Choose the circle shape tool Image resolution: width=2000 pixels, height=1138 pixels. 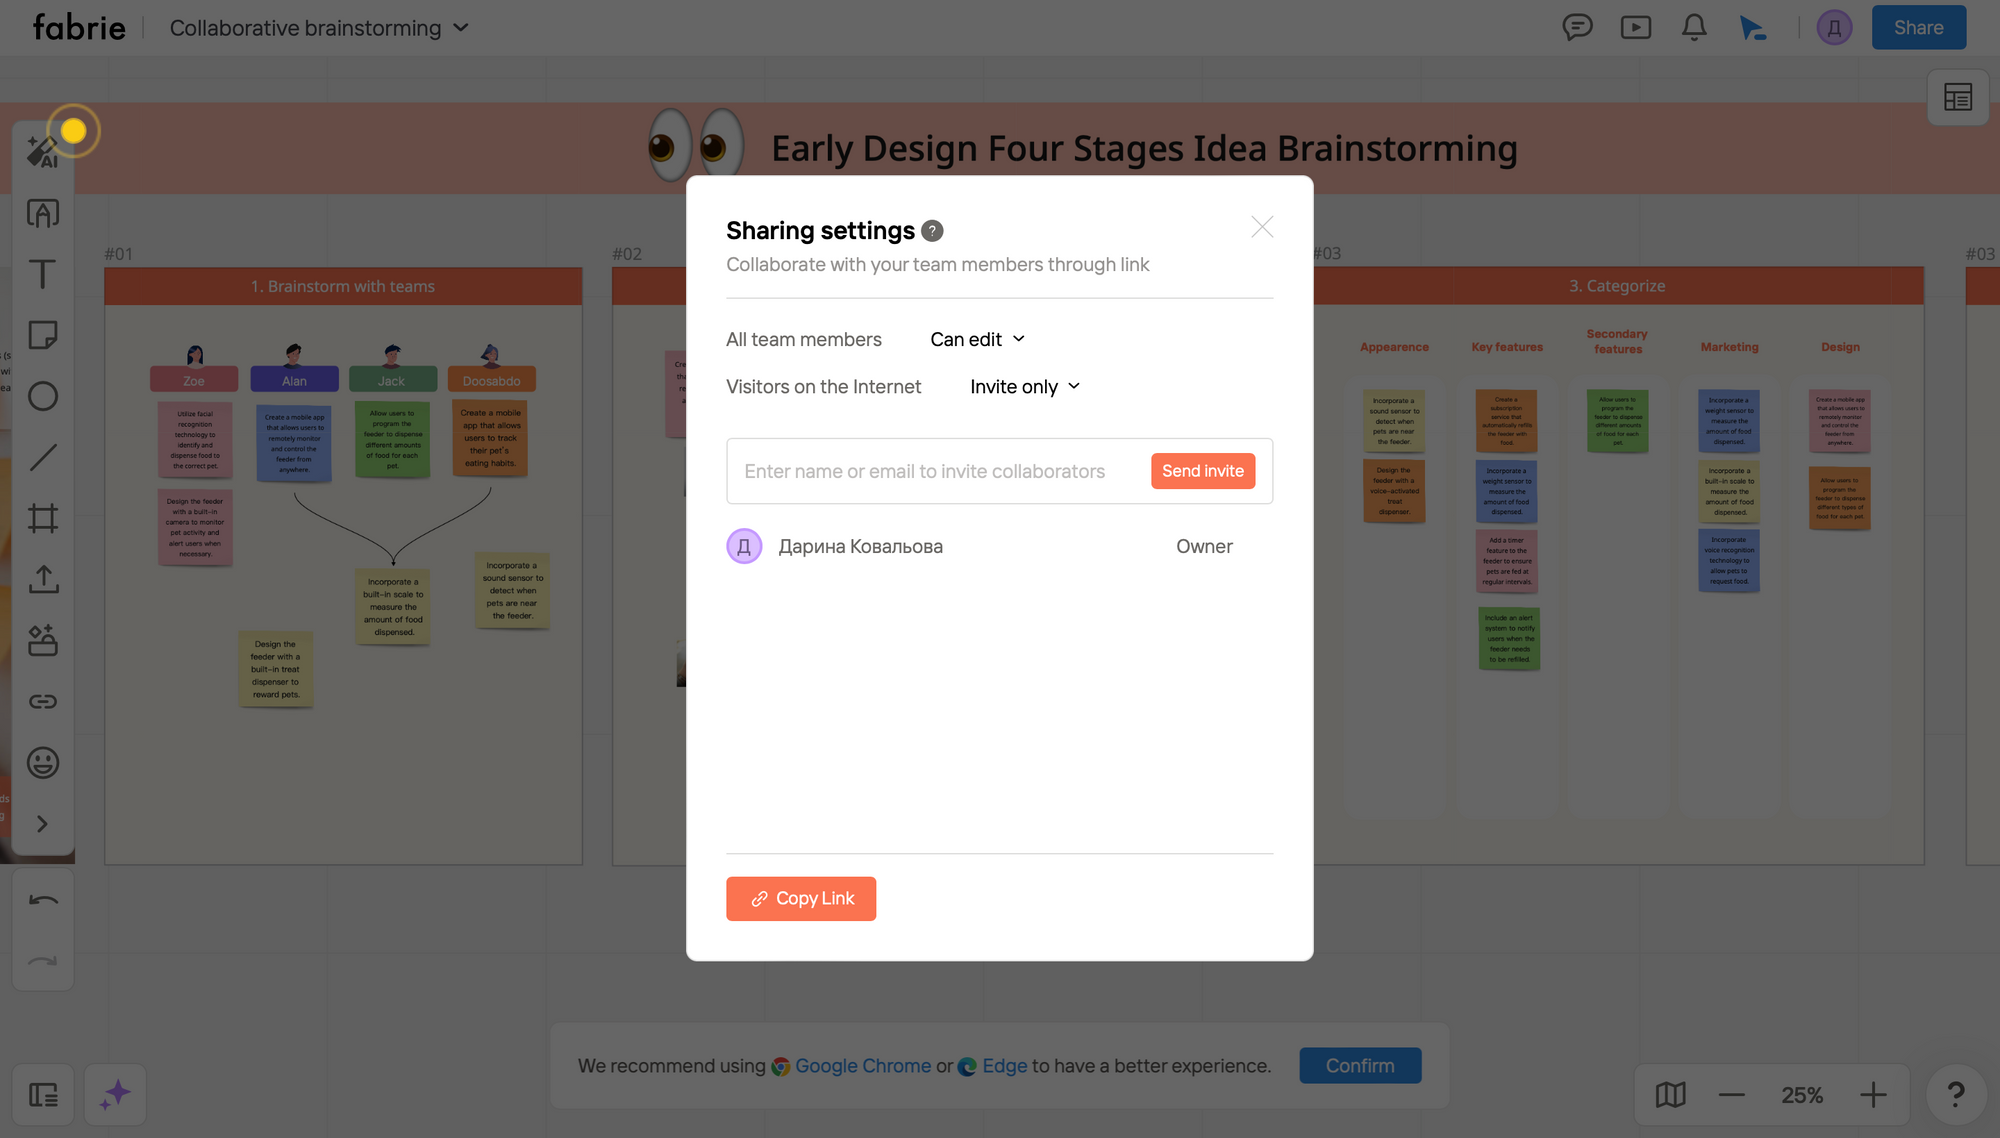[x=42, y=396]
